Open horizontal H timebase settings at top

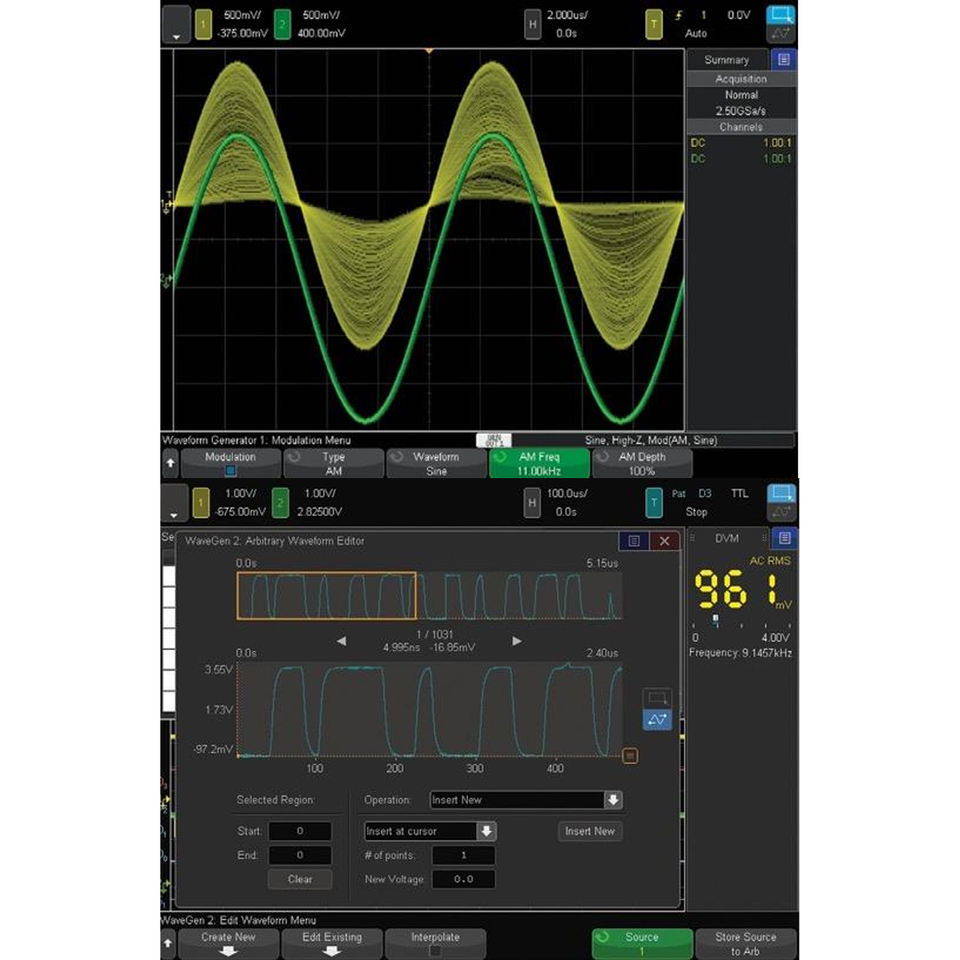[532, 24]
